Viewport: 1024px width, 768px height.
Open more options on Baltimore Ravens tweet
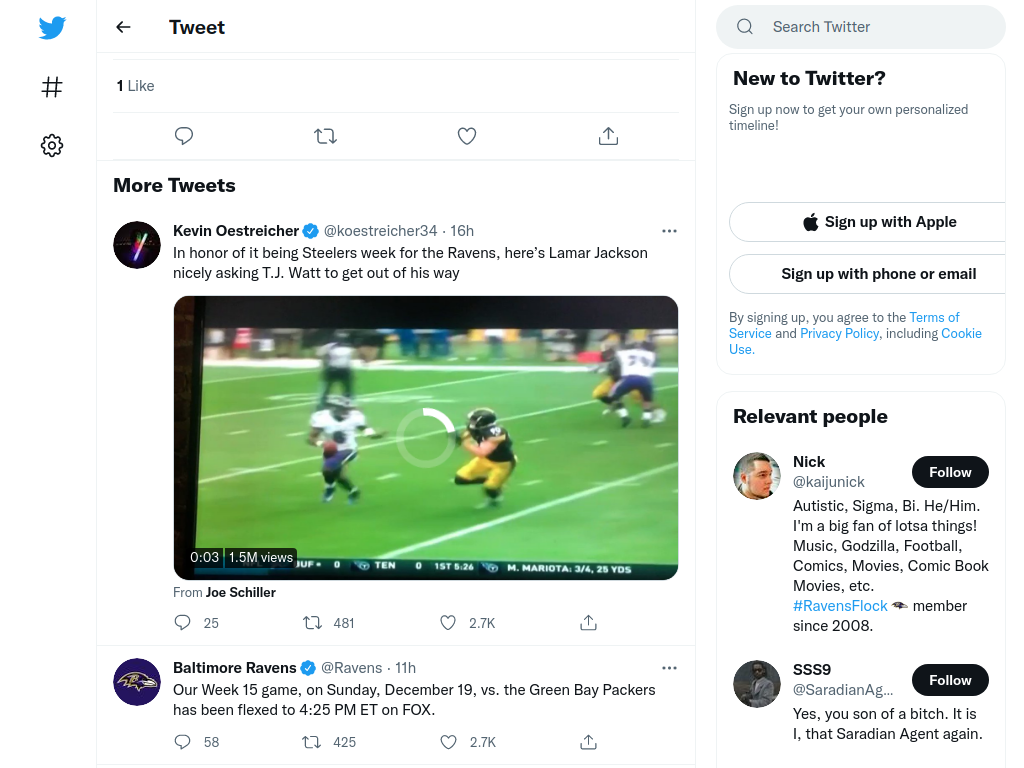coord(669,668)
